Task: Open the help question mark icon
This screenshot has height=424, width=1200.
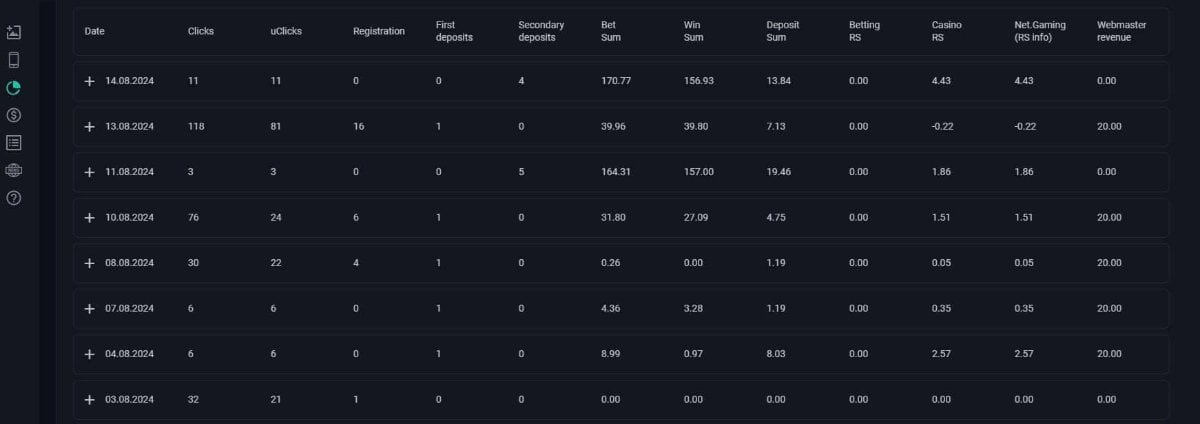Action: (x=14, y=198)
